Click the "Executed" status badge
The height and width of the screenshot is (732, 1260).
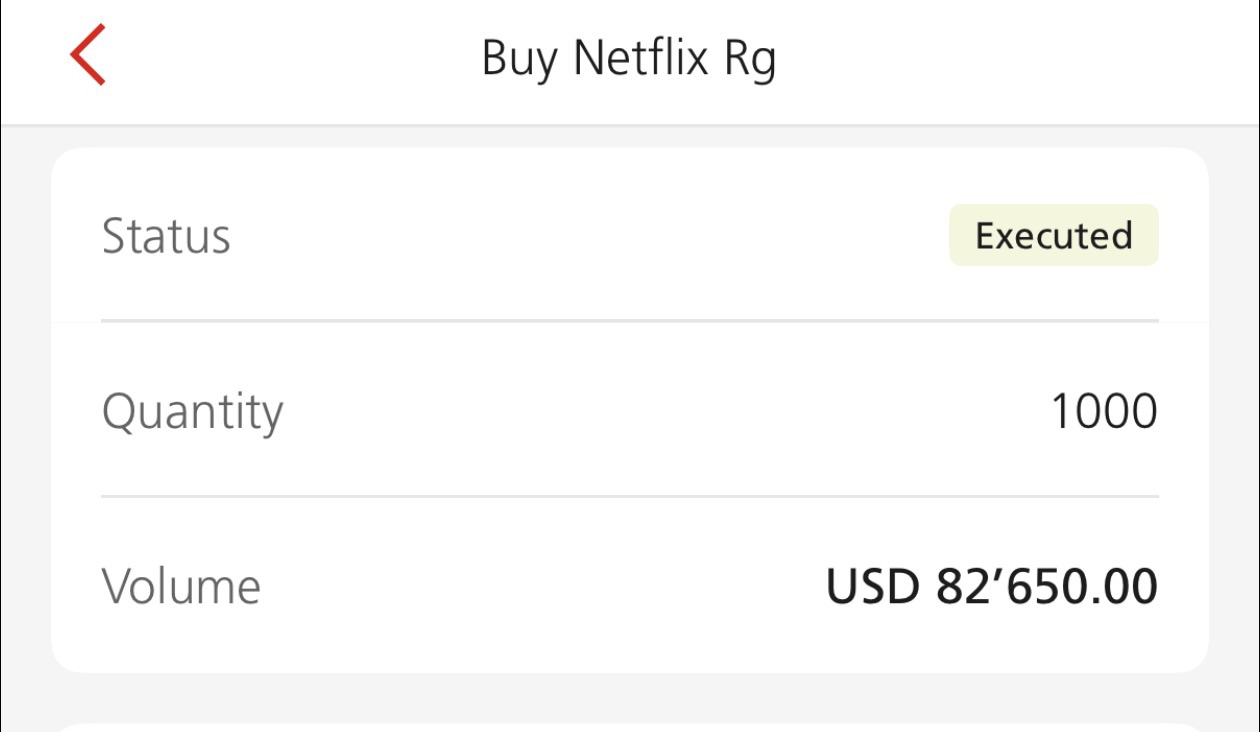point(1053,236)
